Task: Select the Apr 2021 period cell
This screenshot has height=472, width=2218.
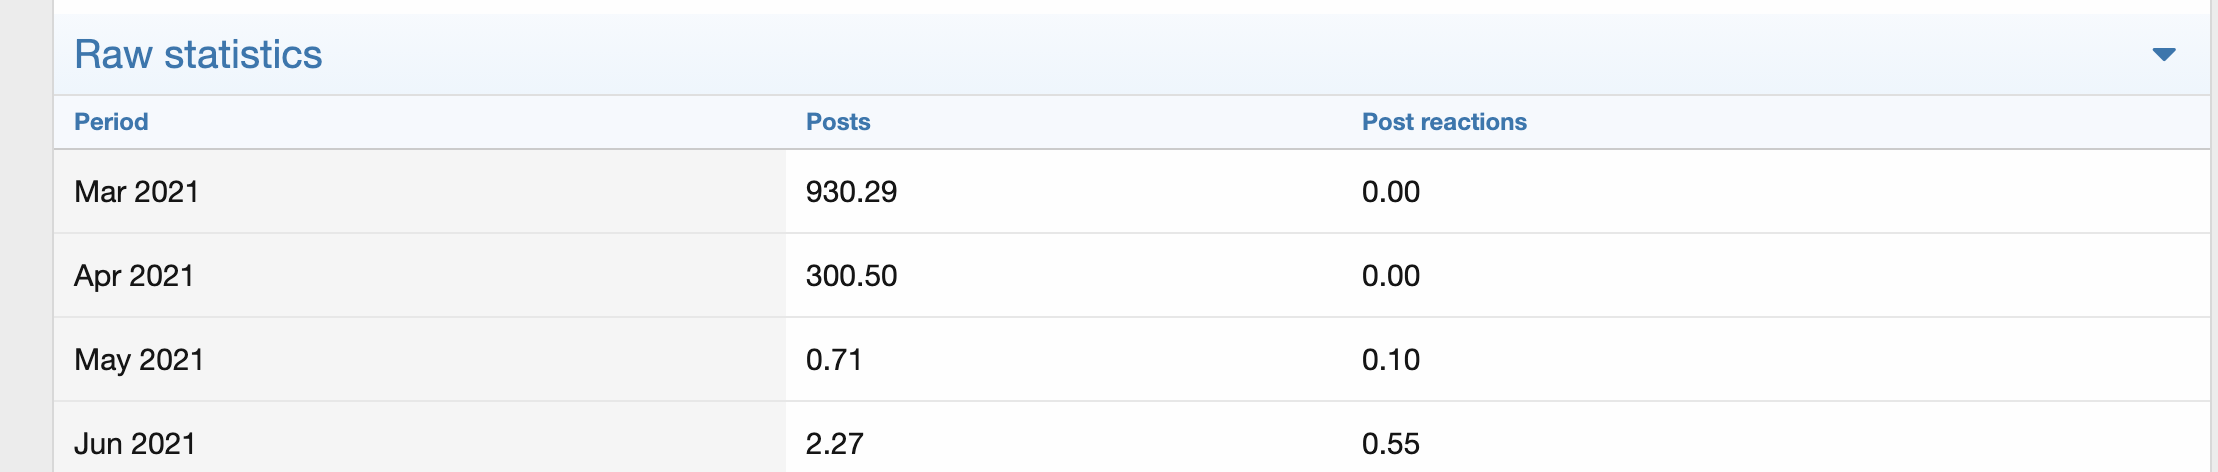Action: point(134,276)
